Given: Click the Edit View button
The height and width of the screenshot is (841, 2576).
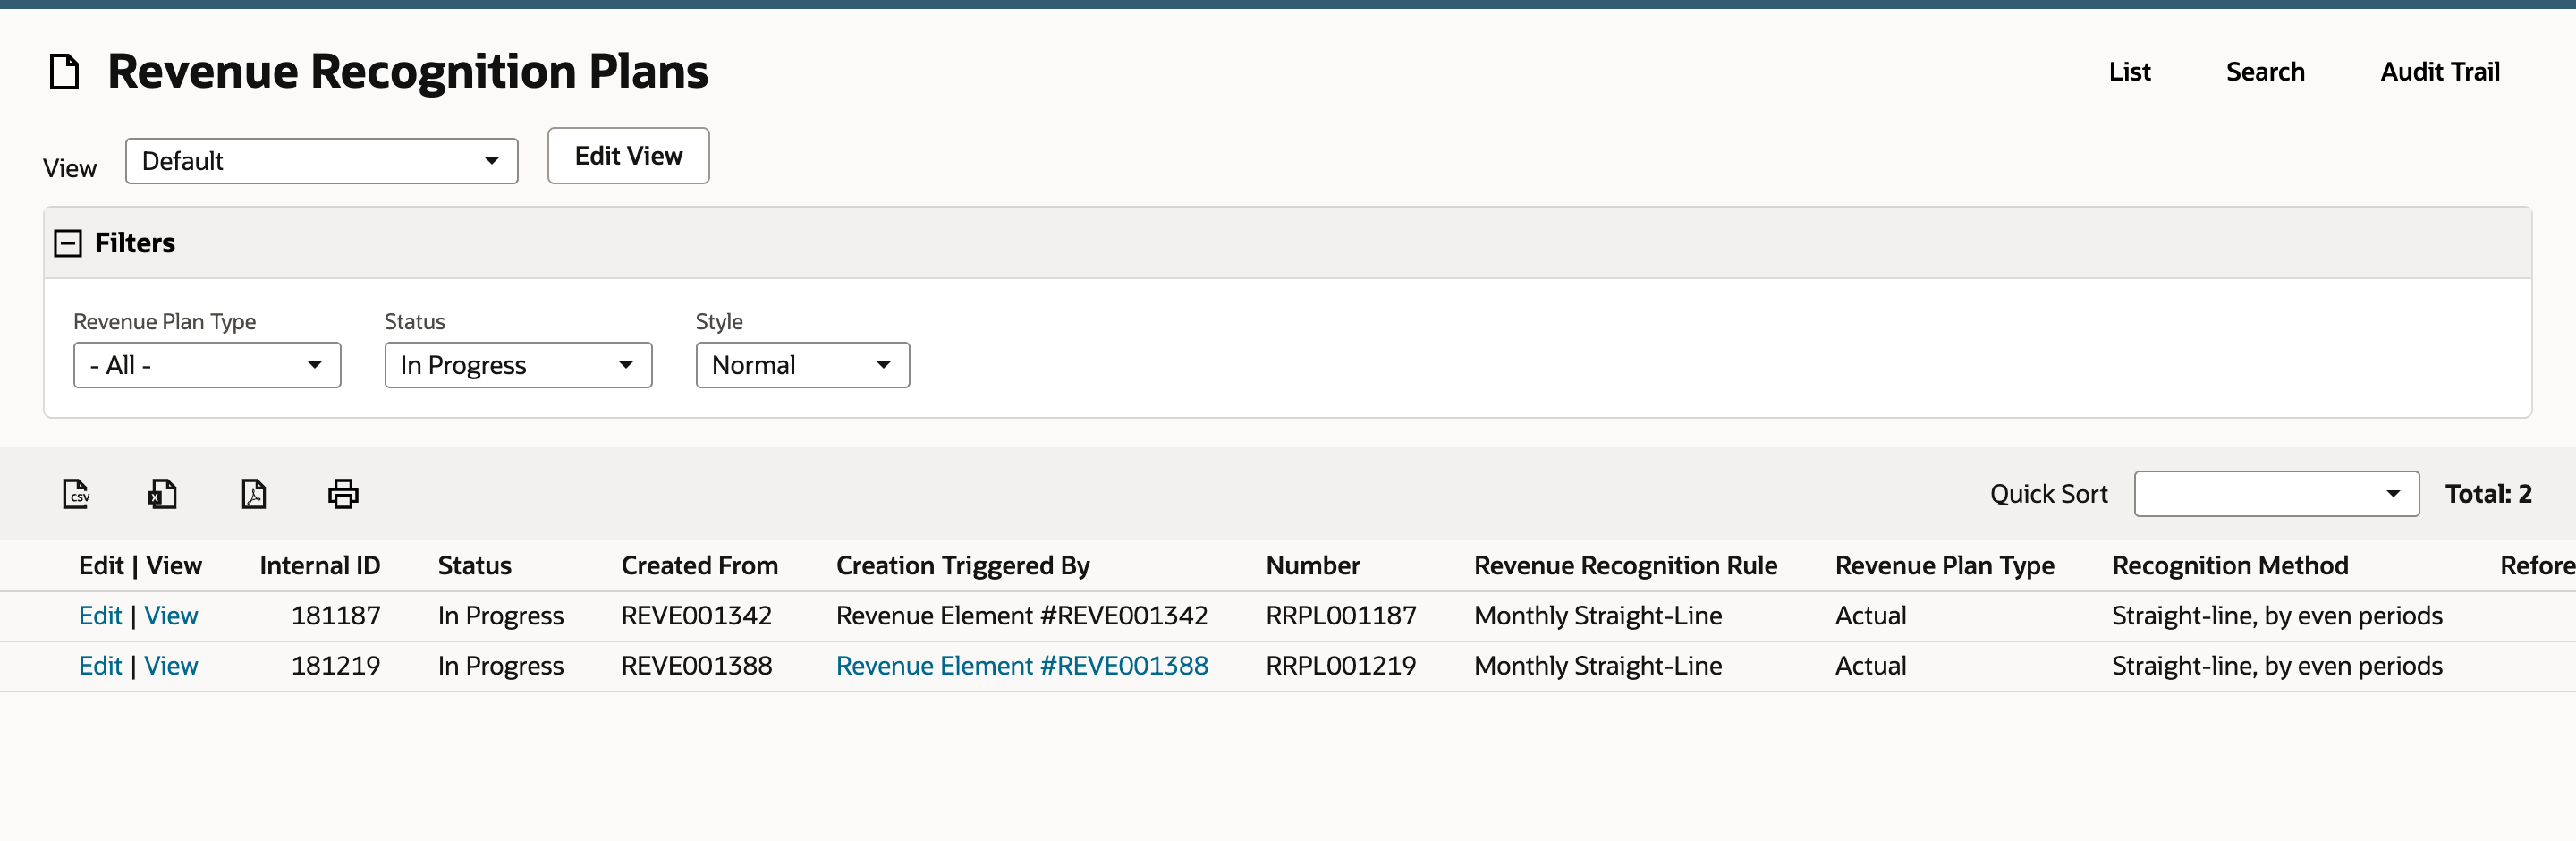Looking at the screenshot, I should coord(628,156).
